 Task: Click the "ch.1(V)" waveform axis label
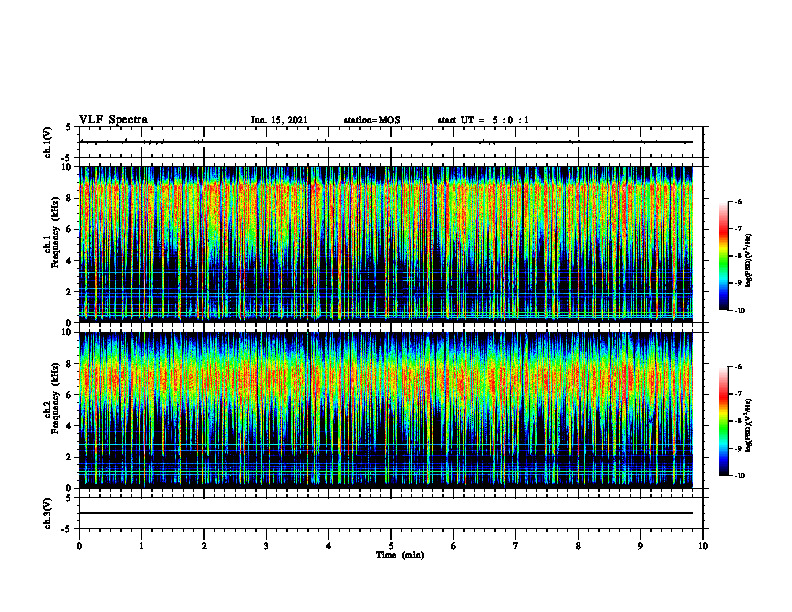(47, 142)
